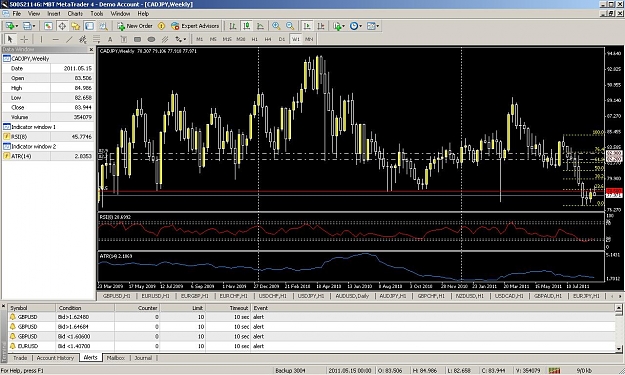Viewport: 625px width, 375px height.
Task: Select the parallel lines channel tool
Action: (165, 39)
